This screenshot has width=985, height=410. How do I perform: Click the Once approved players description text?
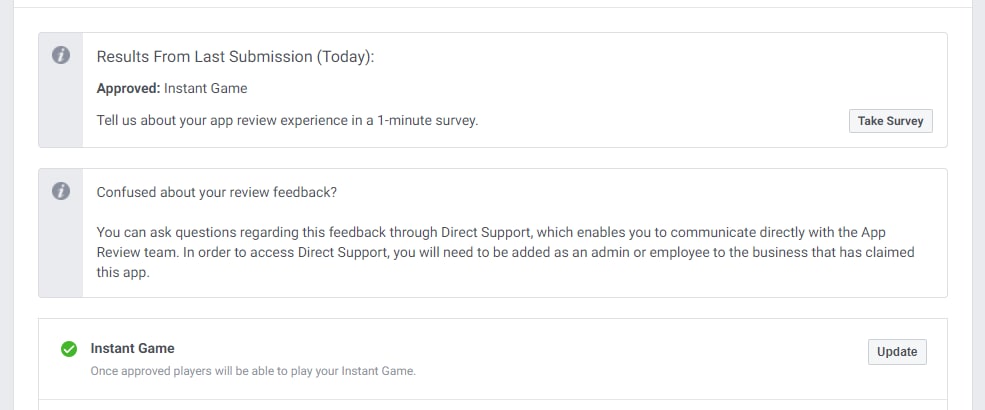click(252, 371)
